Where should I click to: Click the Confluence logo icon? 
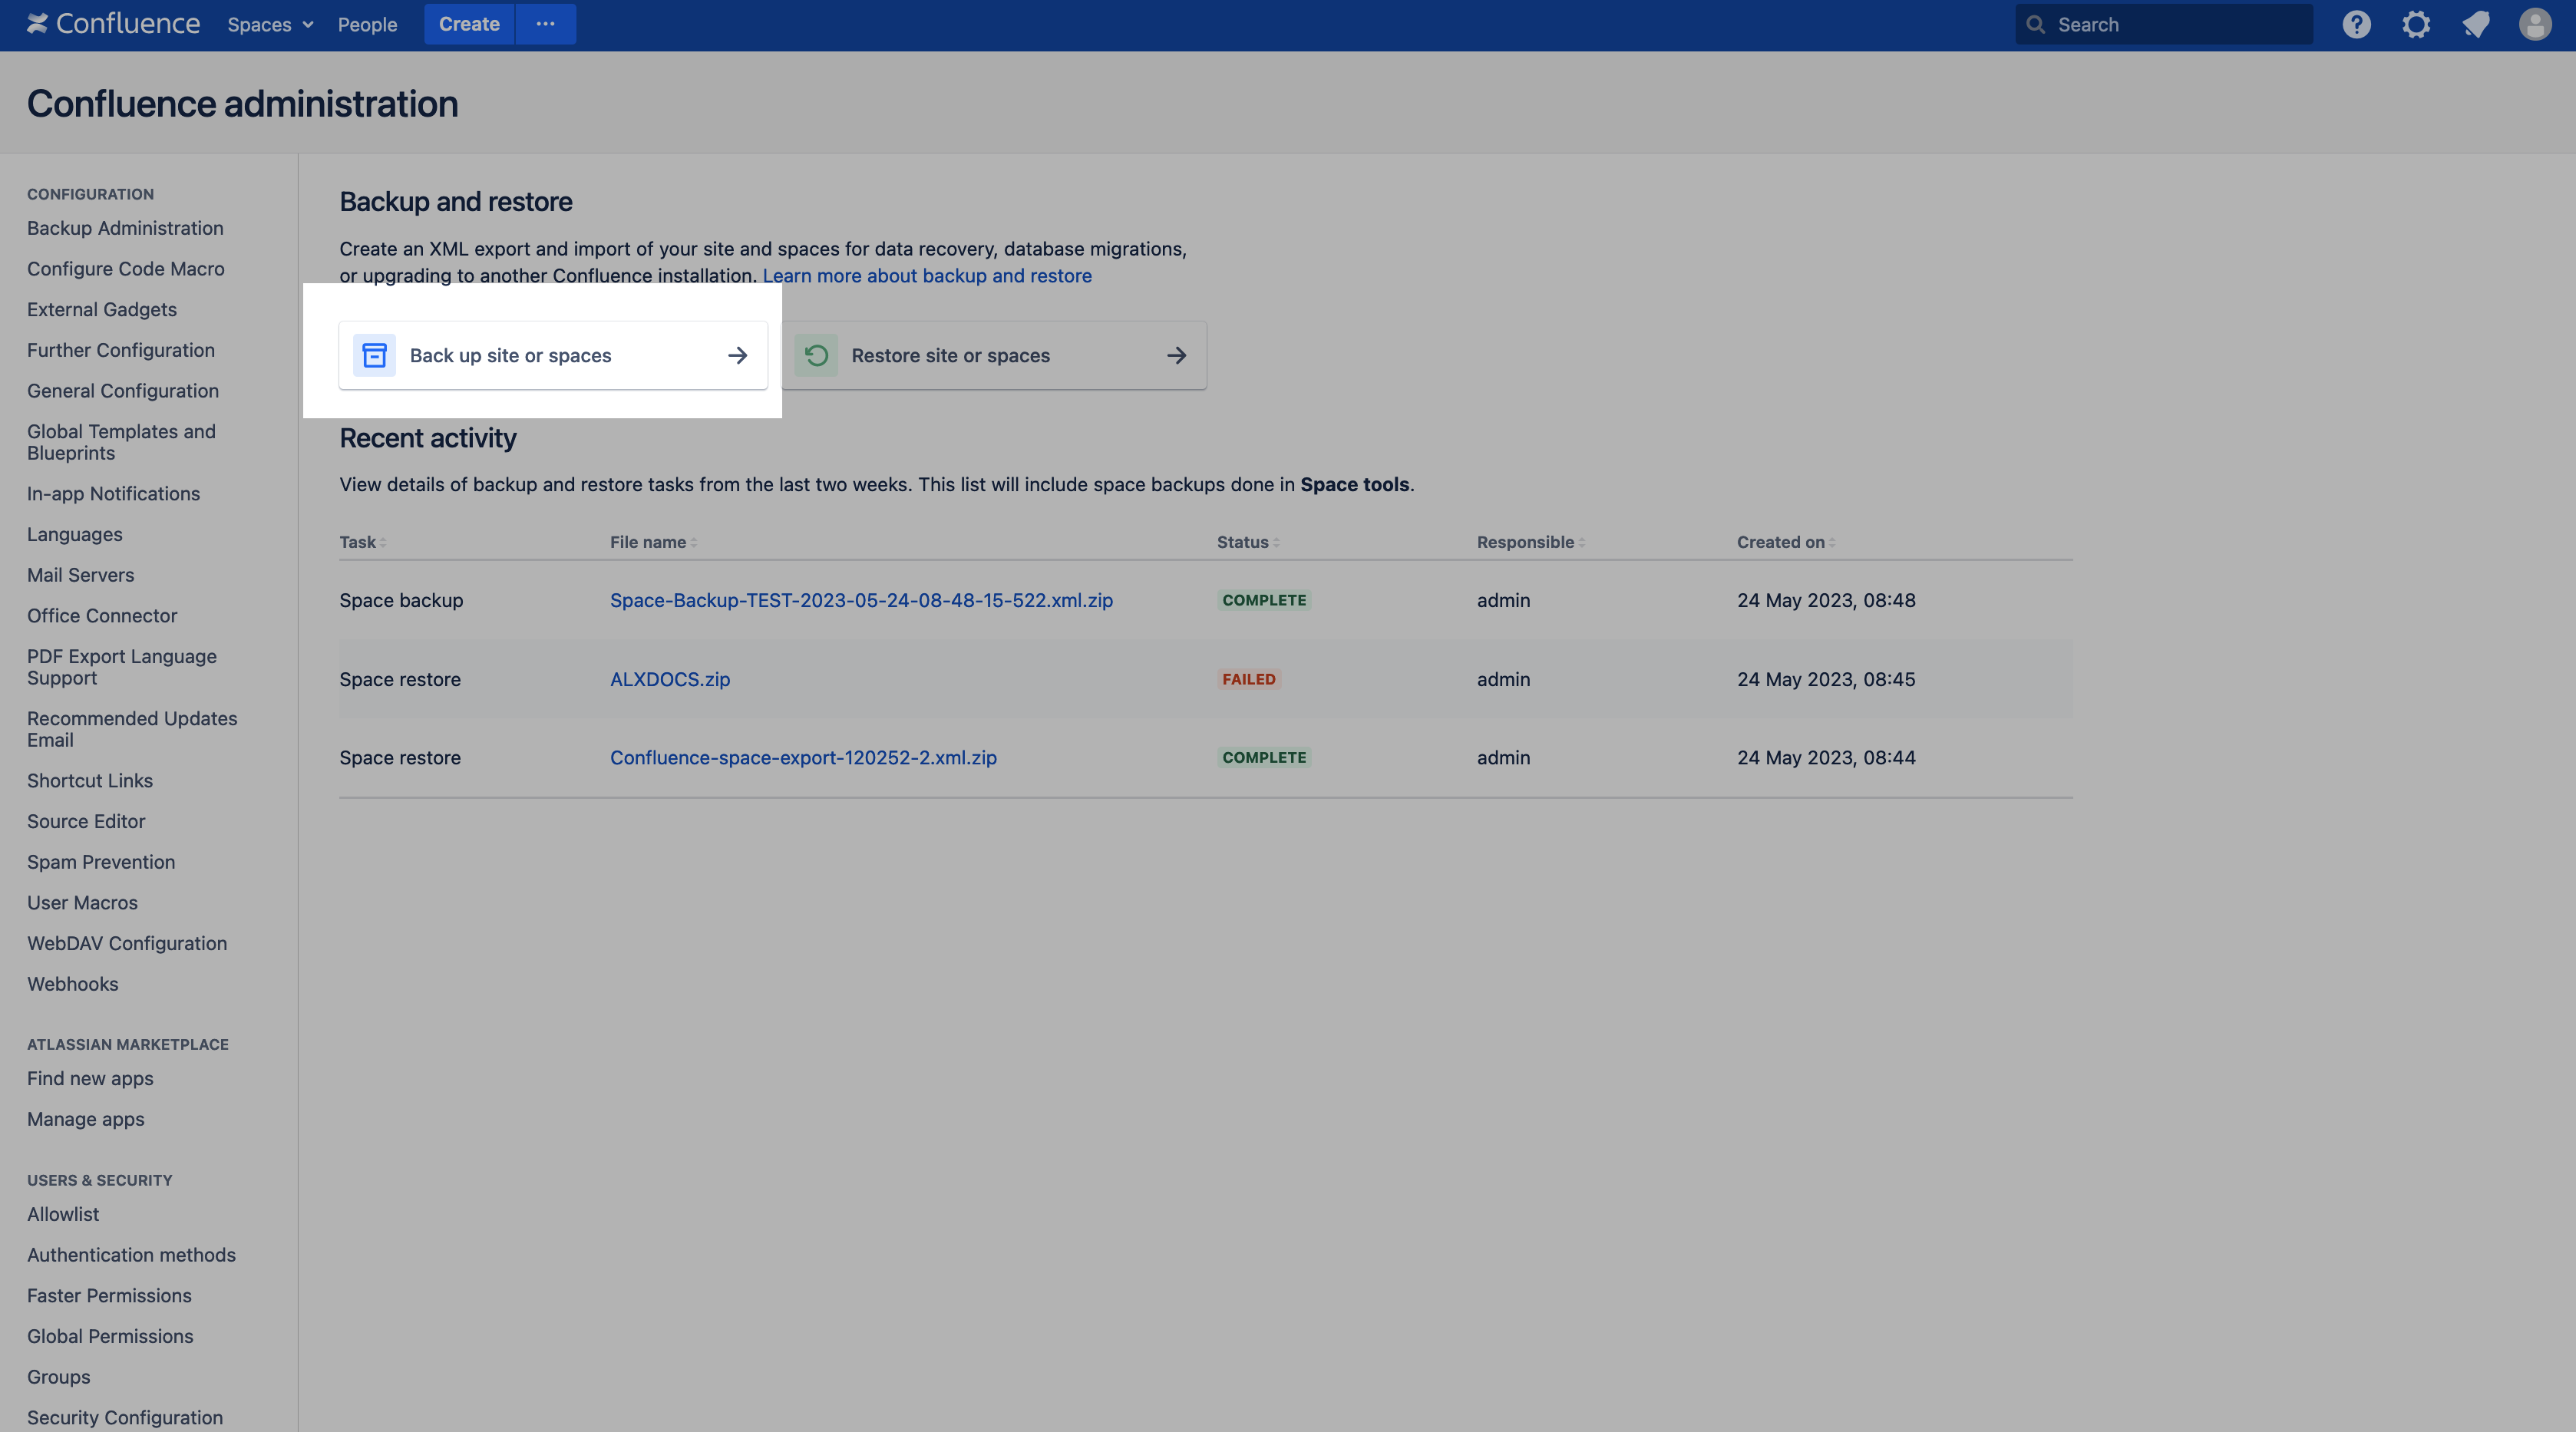37,24
